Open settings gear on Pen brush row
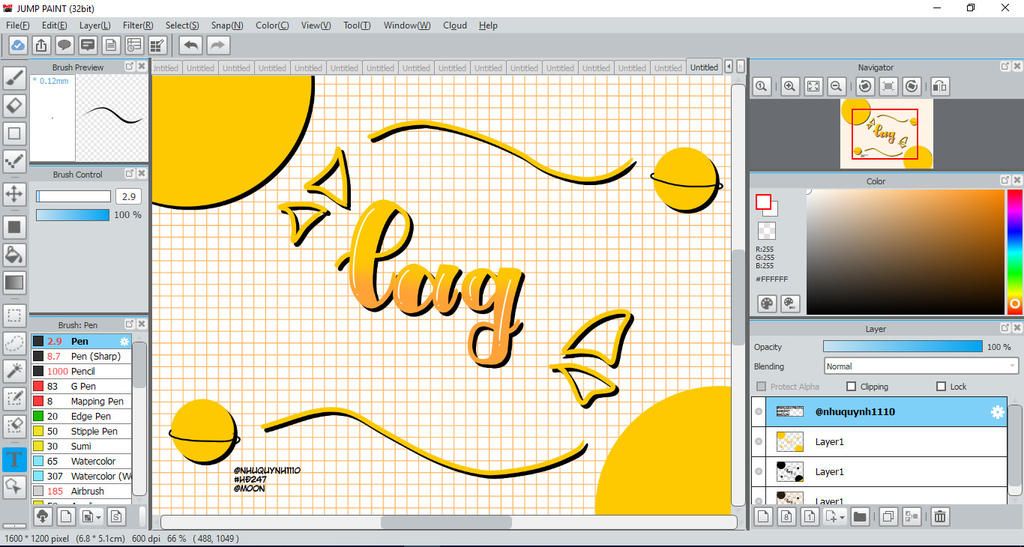 [124, 341]
